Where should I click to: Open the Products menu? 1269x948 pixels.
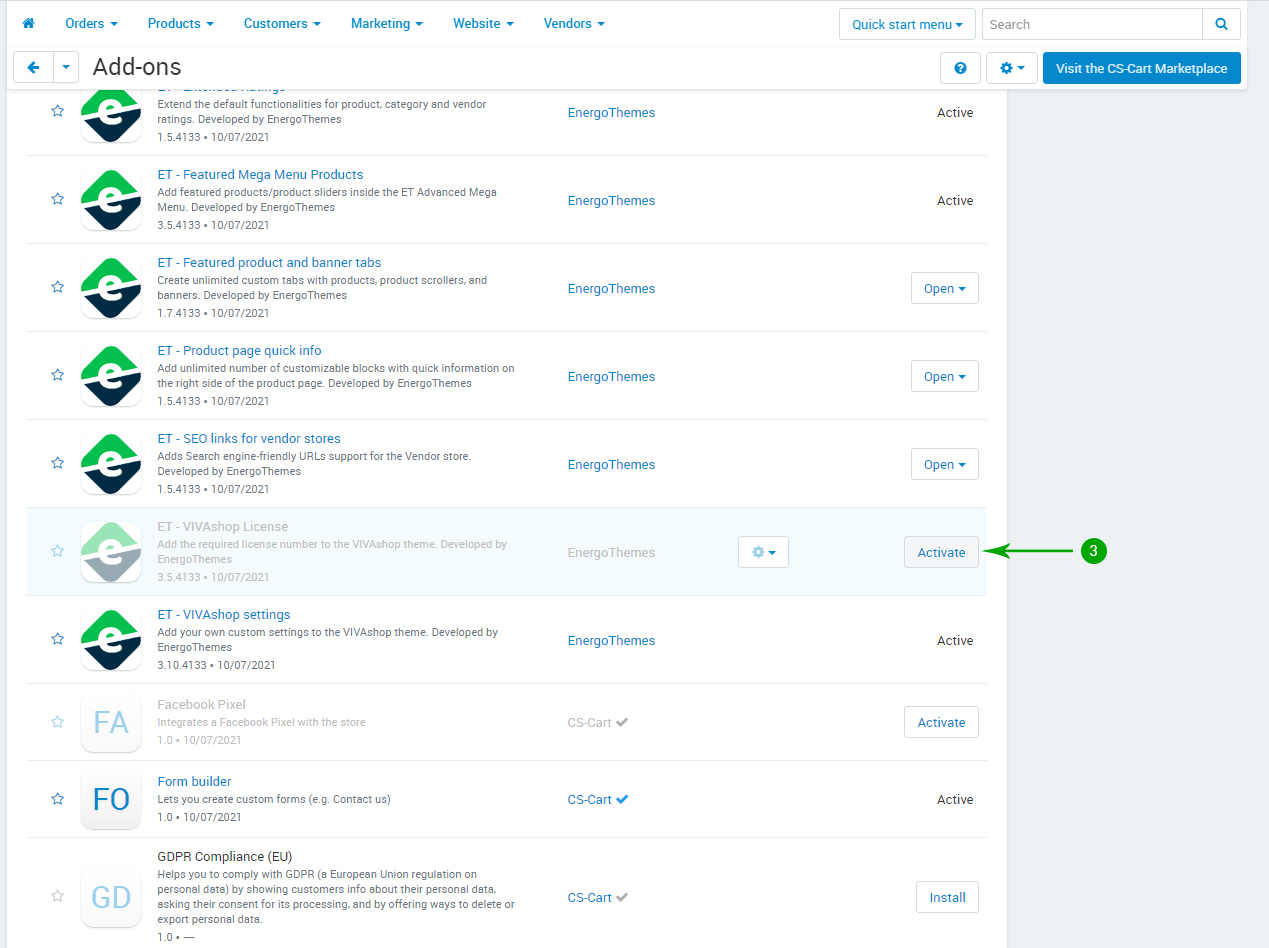(x=181, y=23)
